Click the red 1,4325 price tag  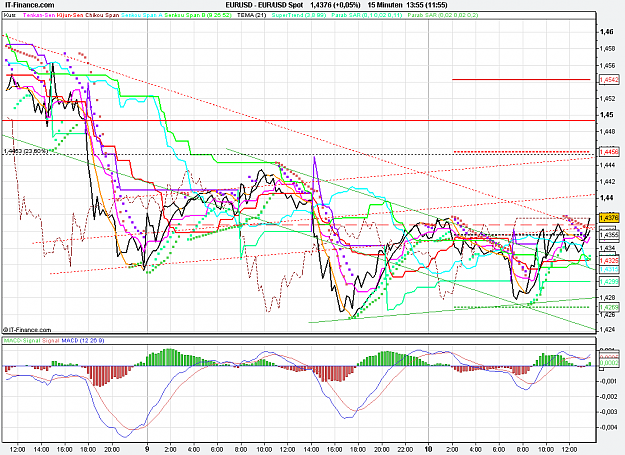(609, 260)
